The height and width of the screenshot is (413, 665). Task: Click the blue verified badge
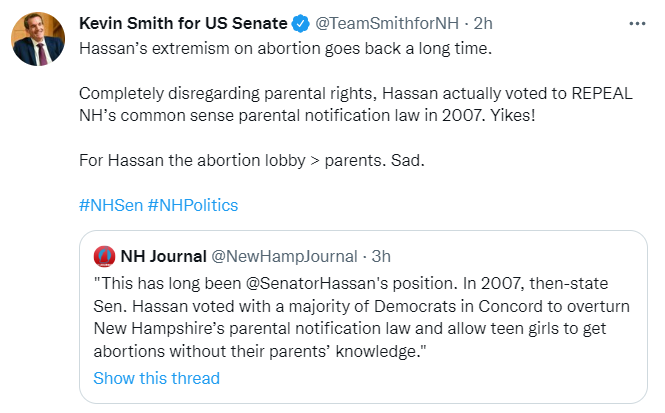tap(300, 23)
